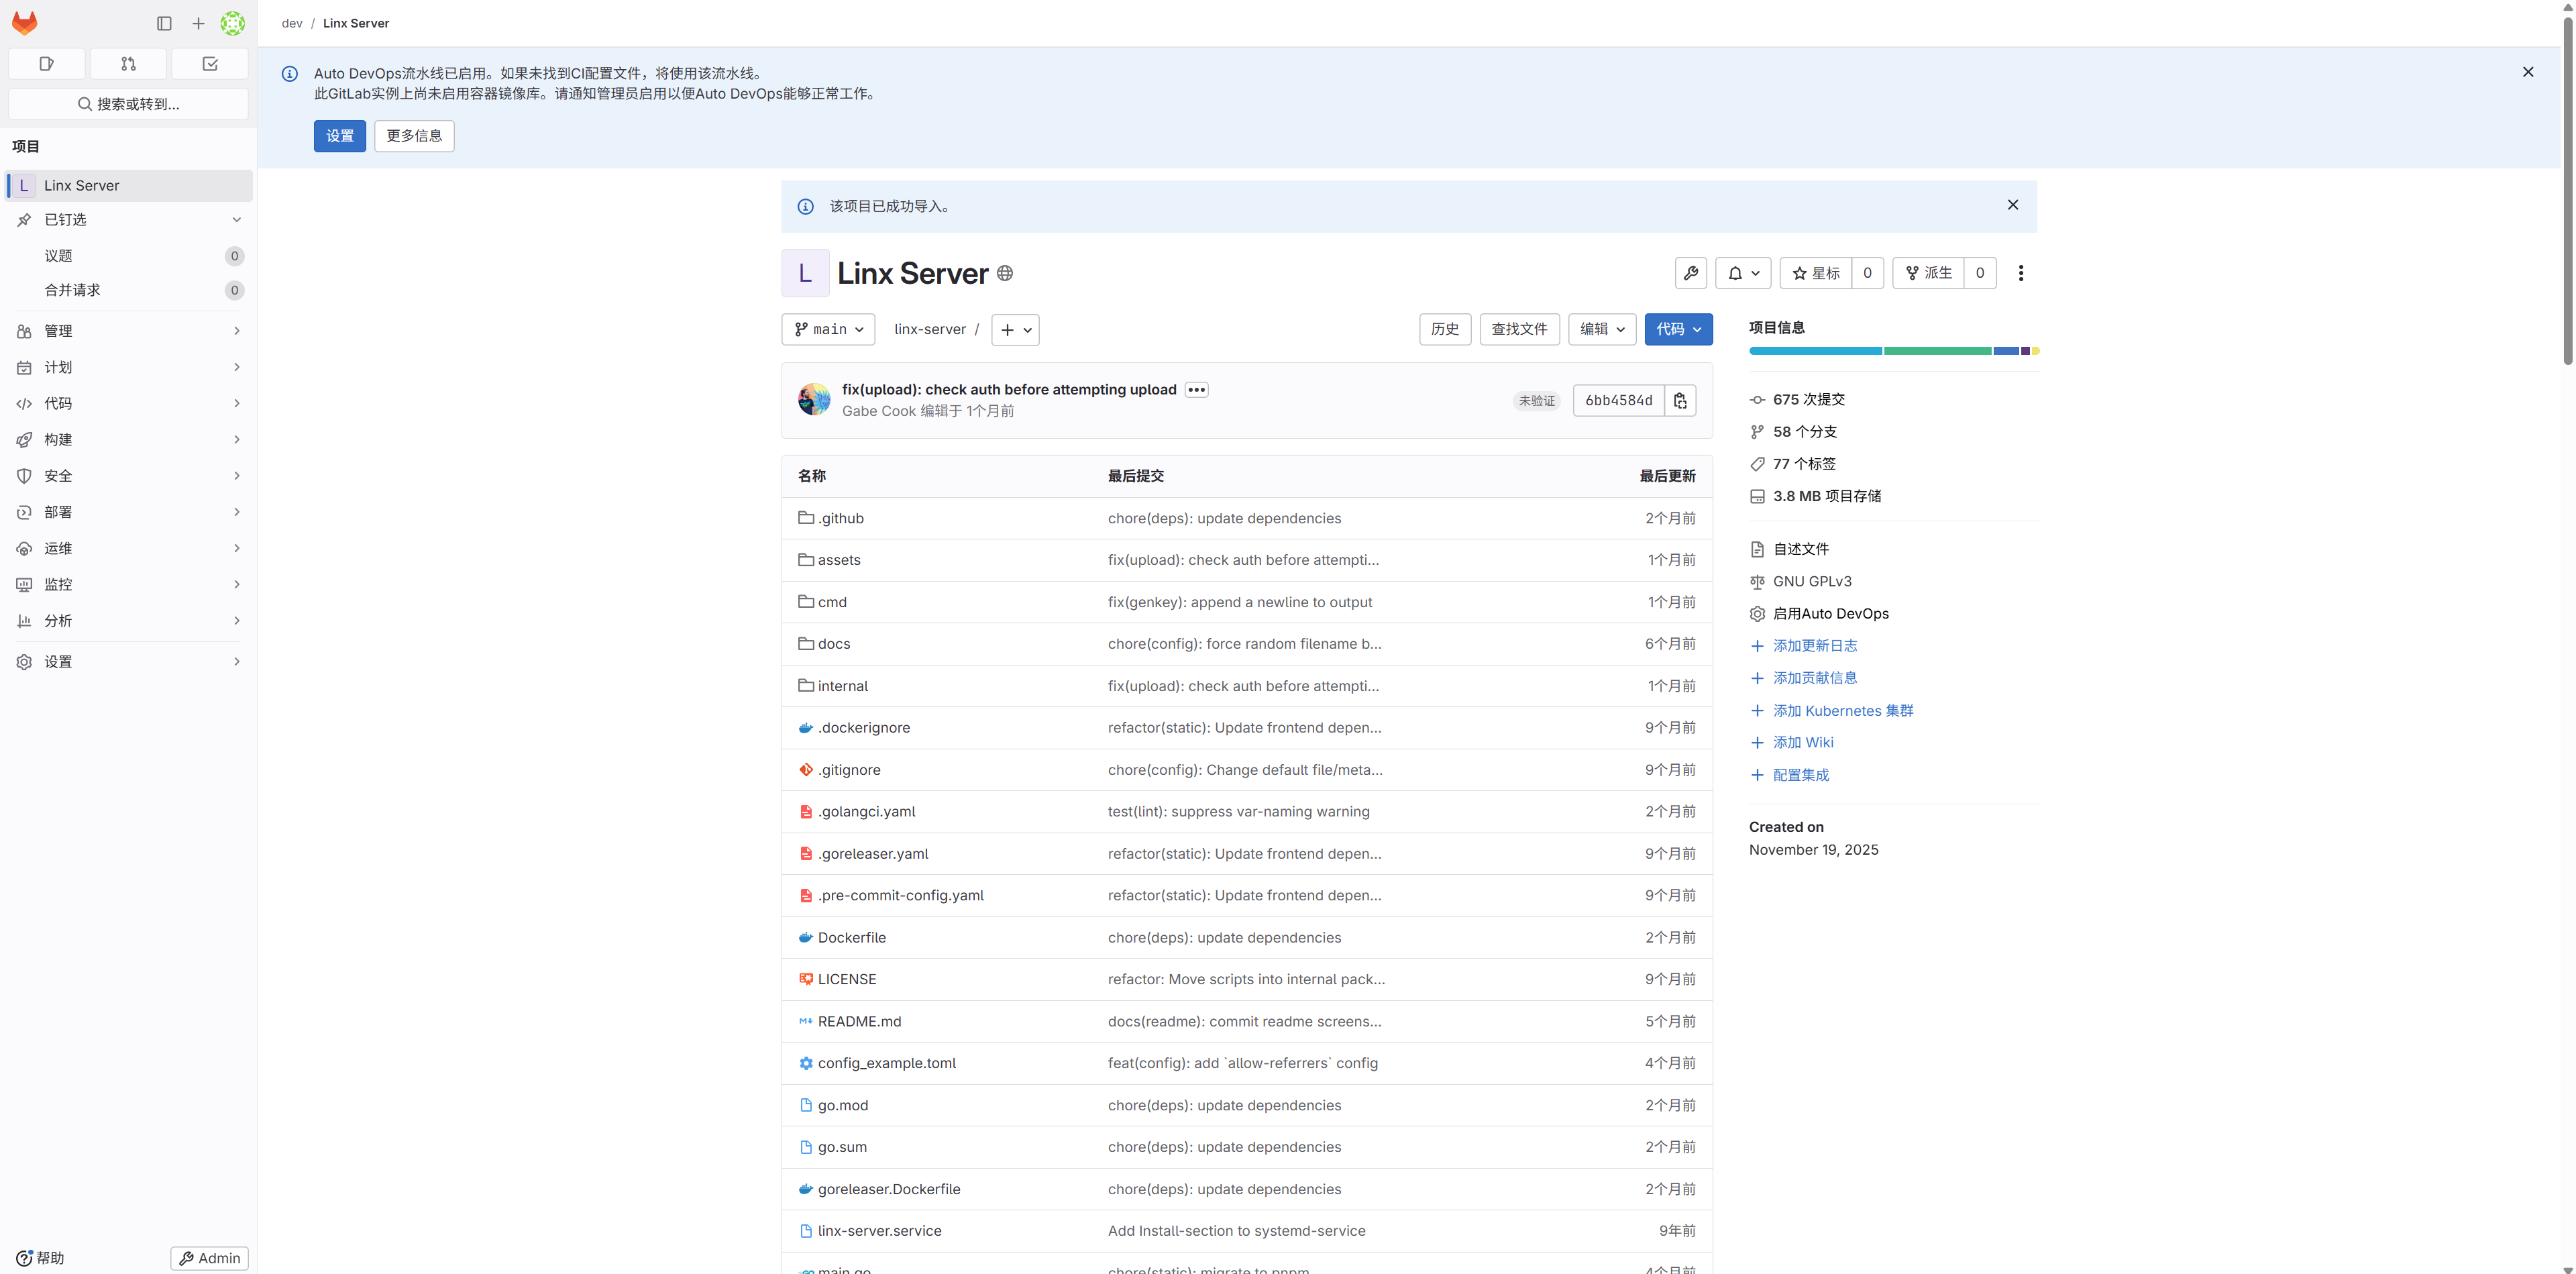
Task: Expand the 部署 sidebar section
Action: pyautogui.click(x=128, y=512)
